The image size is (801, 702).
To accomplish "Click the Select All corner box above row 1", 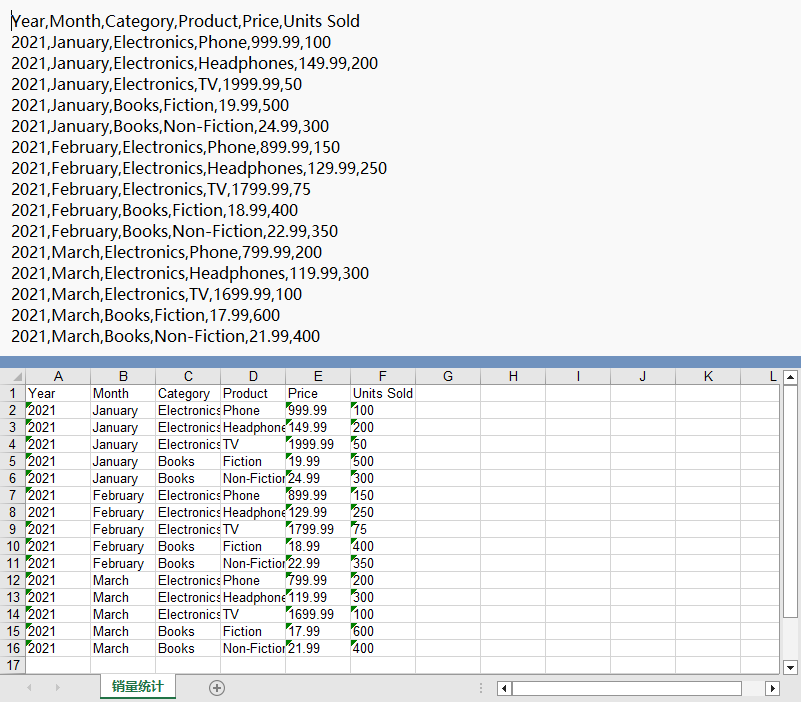I will coord(13,376).
